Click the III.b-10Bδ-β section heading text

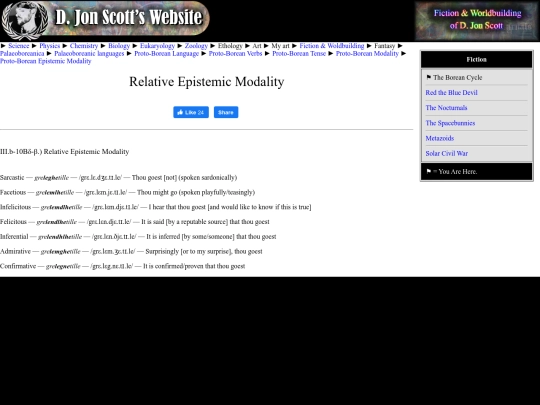[x=64, y=152]
